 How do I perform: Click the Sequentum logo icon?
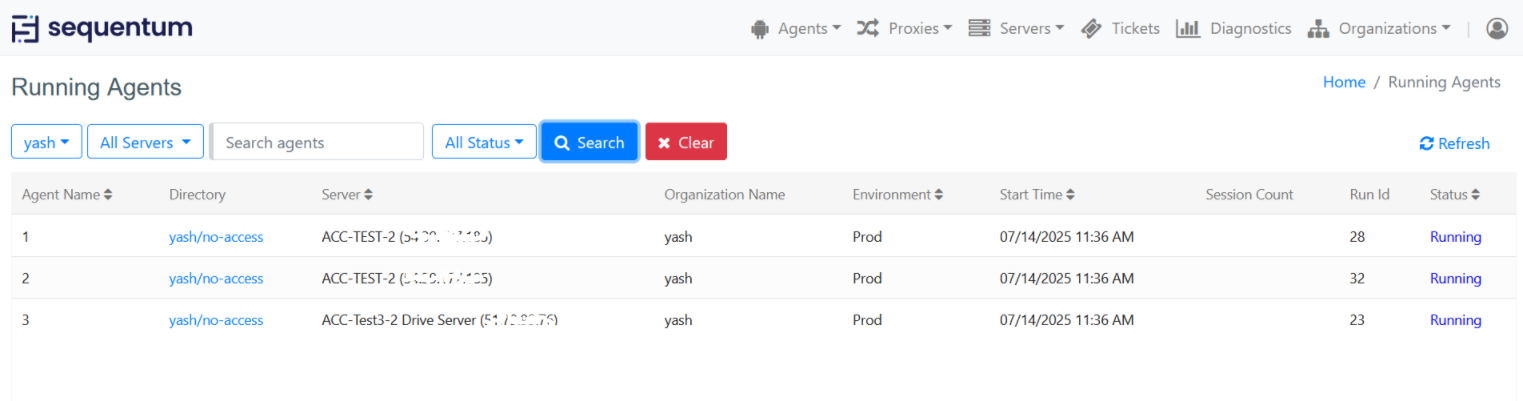[25, 29]
